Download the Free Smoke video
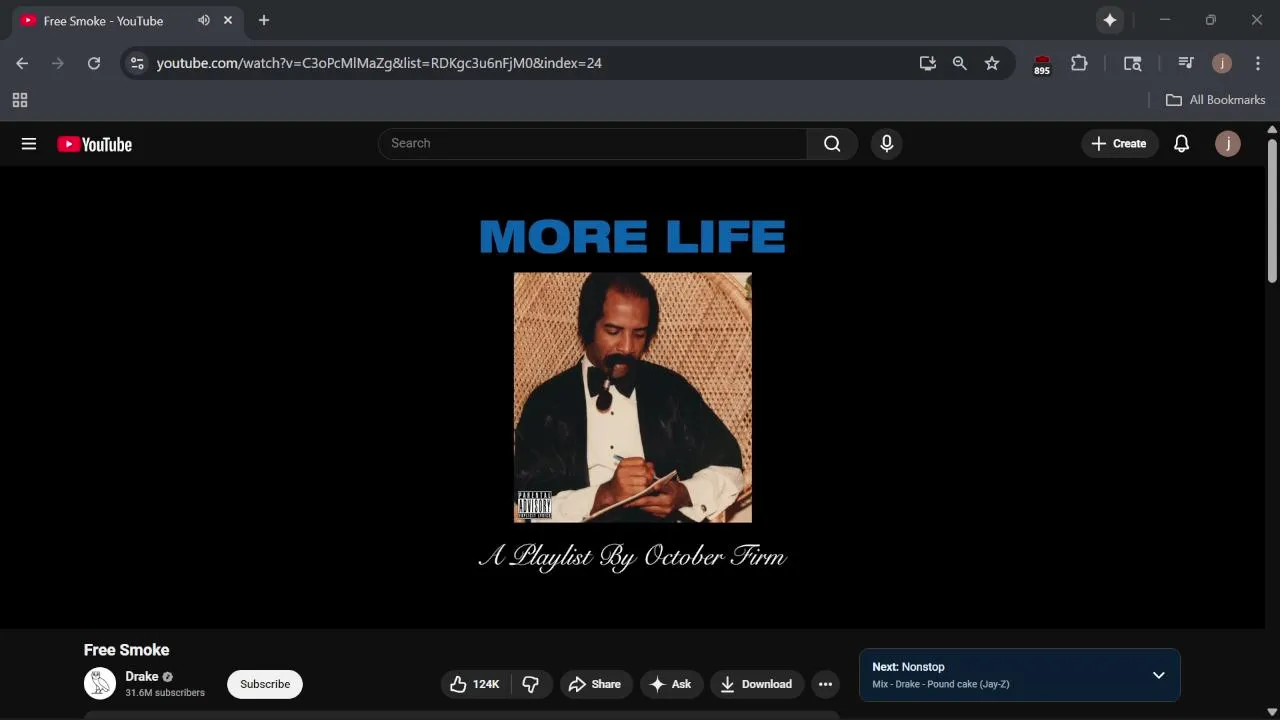 (x=757, y=684)
